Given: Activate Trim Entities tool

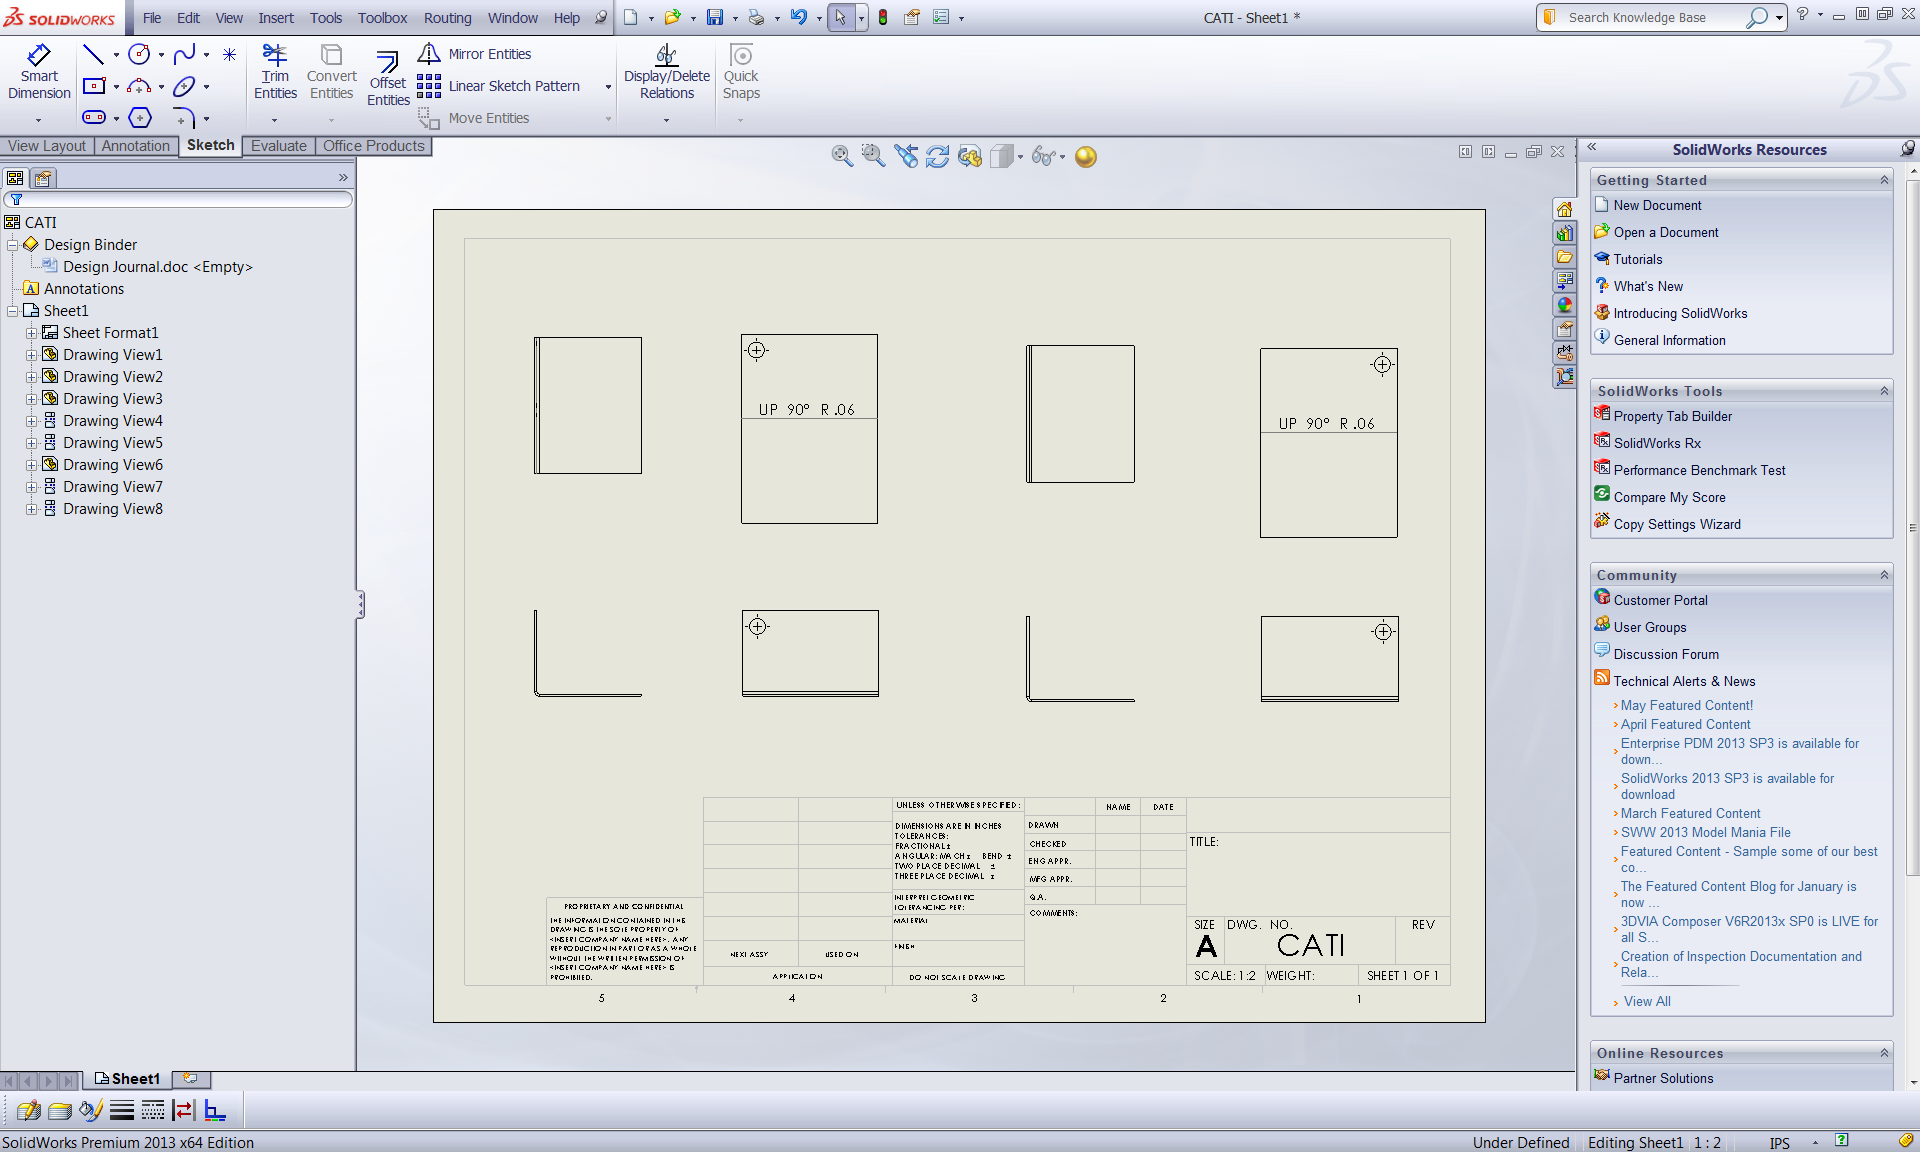Looking at the screenshot, I should tap(275, 72).
